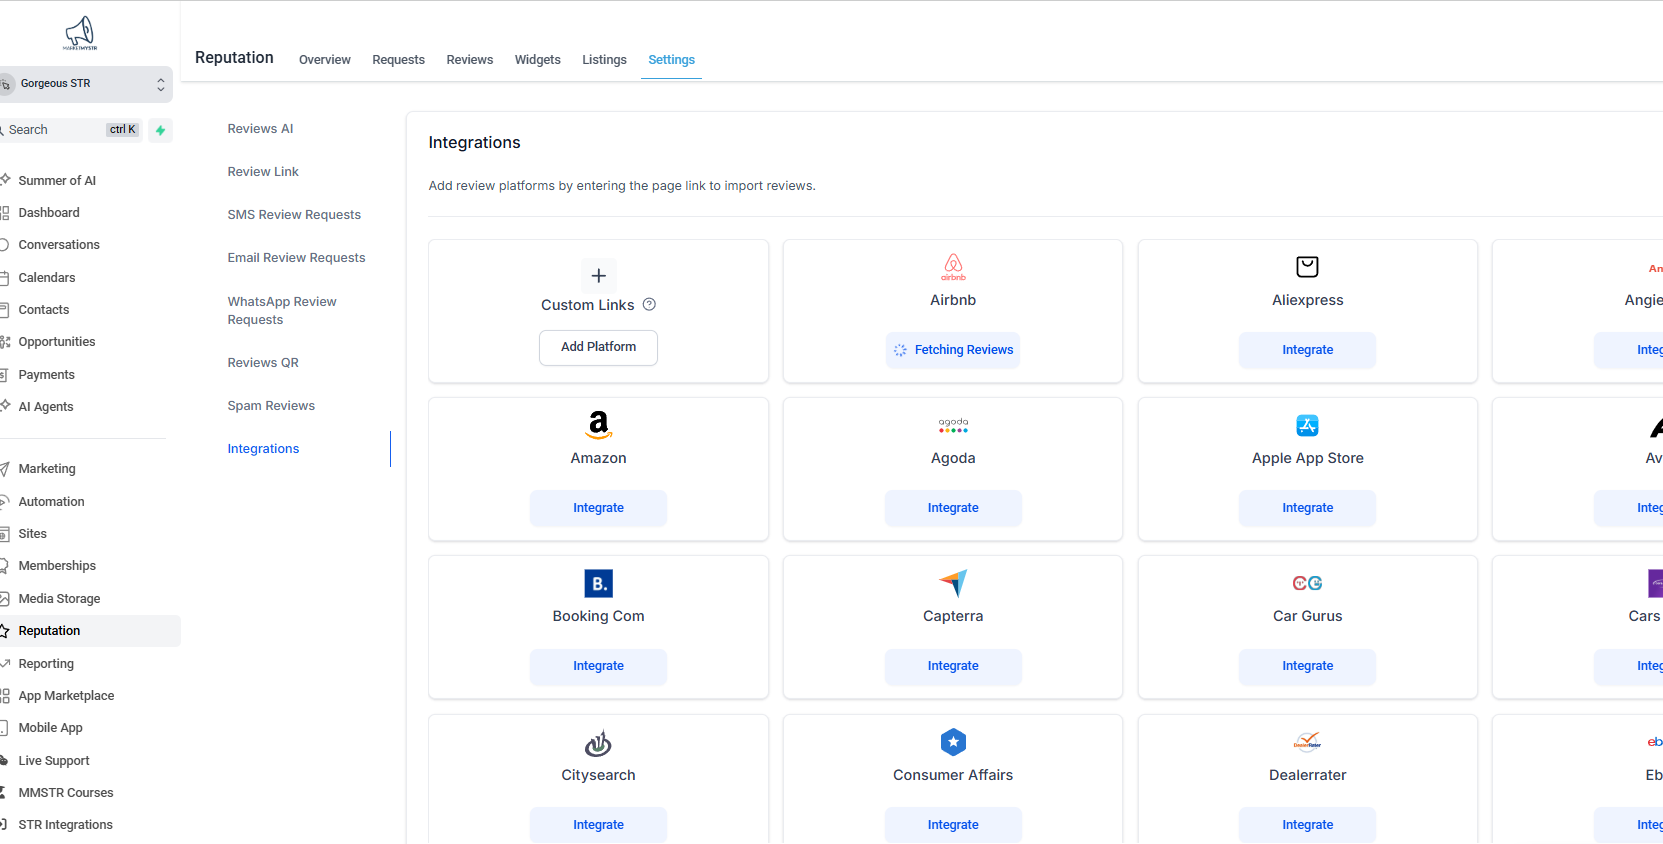Open Email Review Requests settings
1663x844 pixels.
(296, 258)
